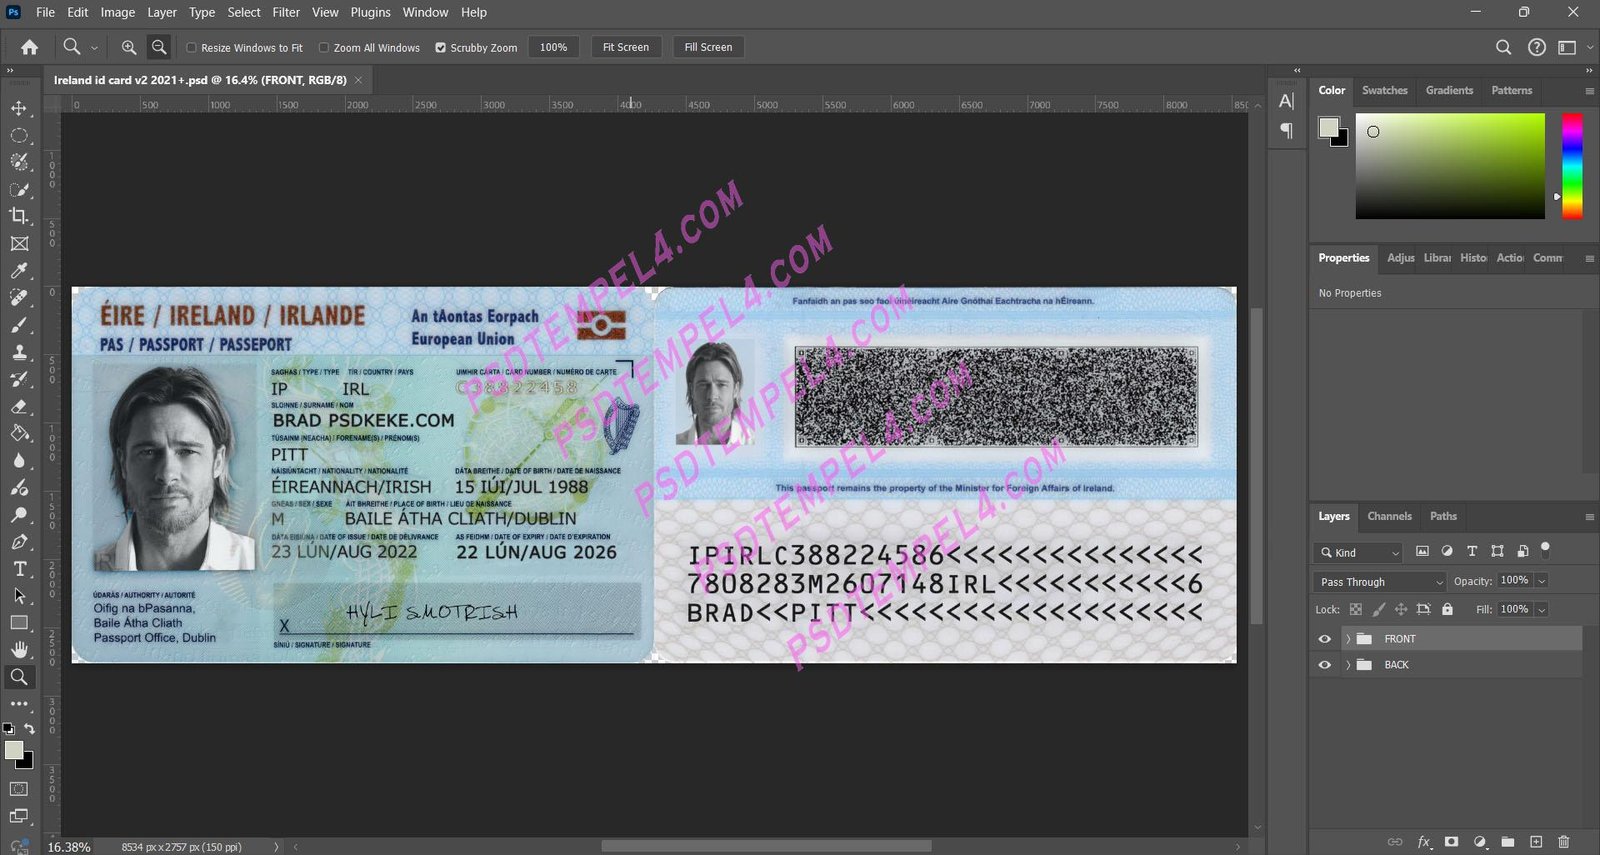Click the foreground color swatch in toolbar
This screenshot has height=855, width=1600.
[x=14, y=750]
